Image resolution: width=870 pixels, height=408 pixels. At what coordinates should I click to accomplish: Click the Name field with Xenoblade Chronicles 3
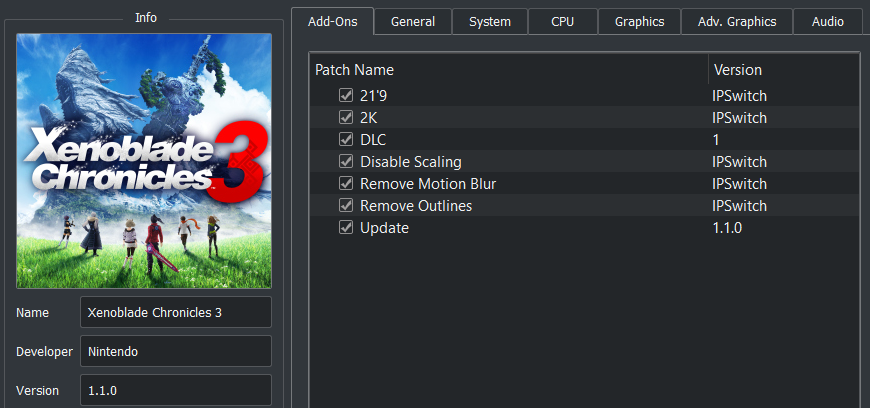click(176, 312)
